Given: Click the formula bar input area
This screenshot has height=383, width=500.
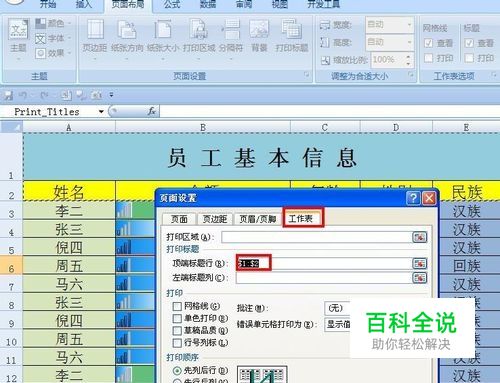Looking at the screenshot, I should [x=329, y=111].
